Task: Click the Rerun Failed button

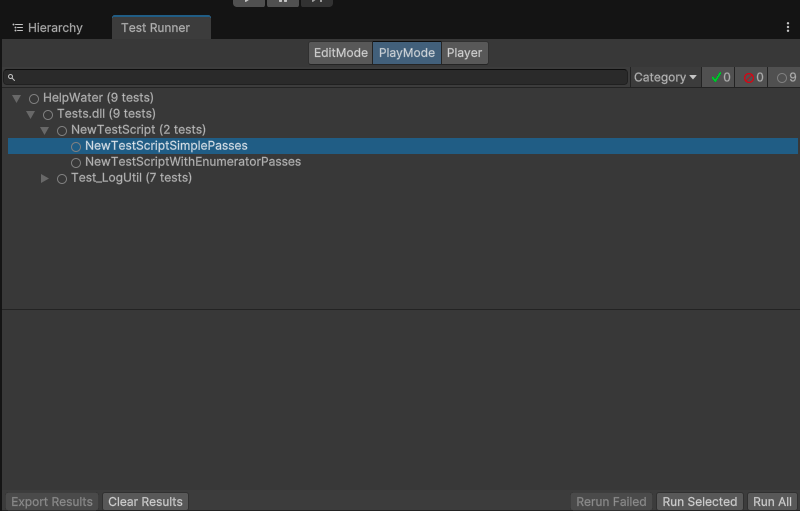Action: point(611,502)
